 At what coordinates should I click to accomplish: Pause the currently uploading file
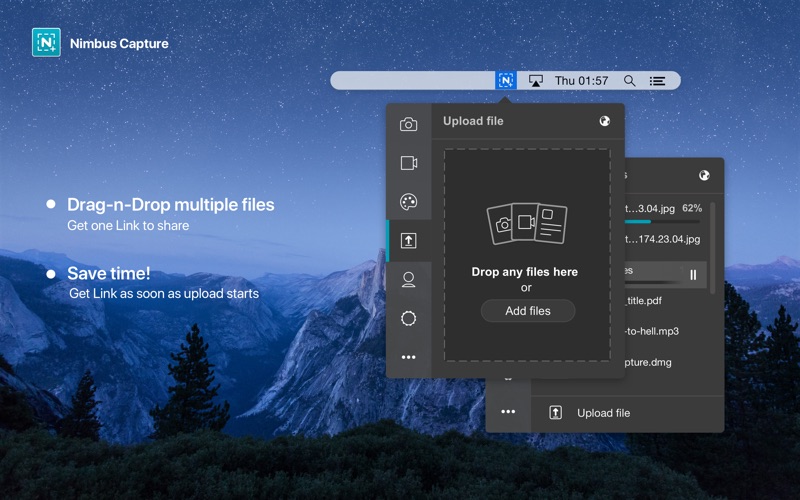pyautogui.click(x=693, y=275)
